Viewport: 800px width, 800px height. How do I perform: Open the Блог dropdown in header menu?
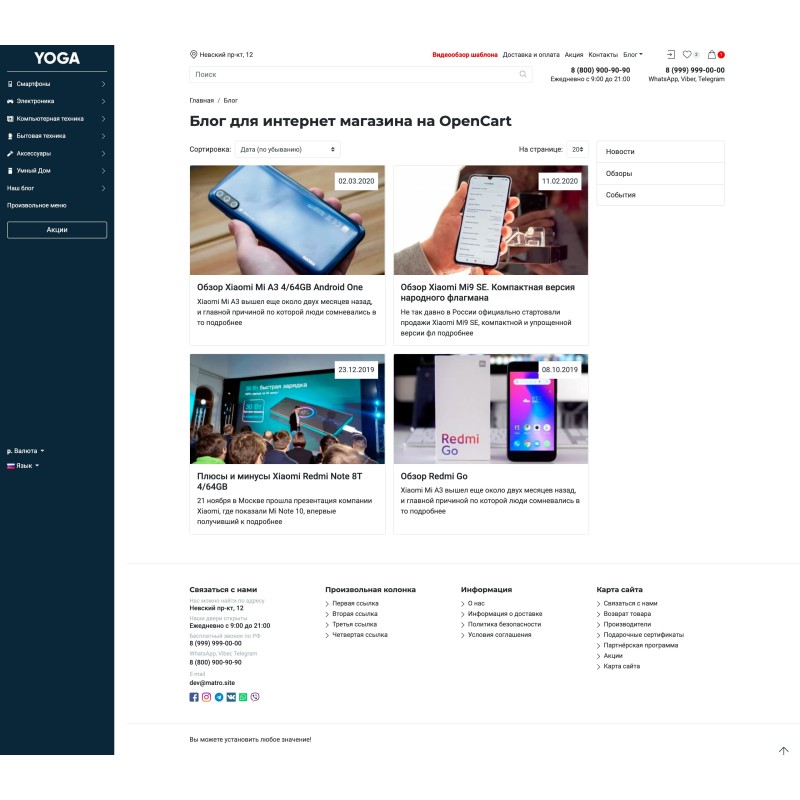click(630, 54)
